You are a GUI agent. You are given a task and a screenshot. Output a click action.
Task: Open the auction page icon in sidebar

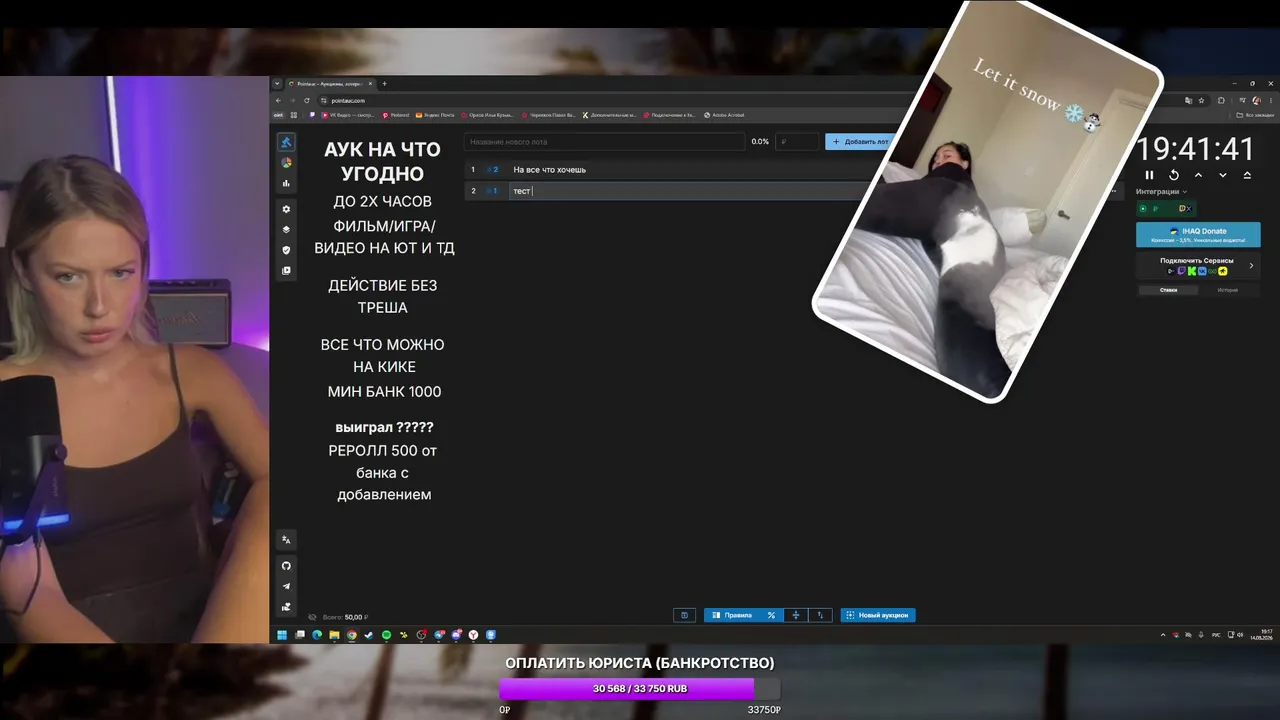pos(286,142)
